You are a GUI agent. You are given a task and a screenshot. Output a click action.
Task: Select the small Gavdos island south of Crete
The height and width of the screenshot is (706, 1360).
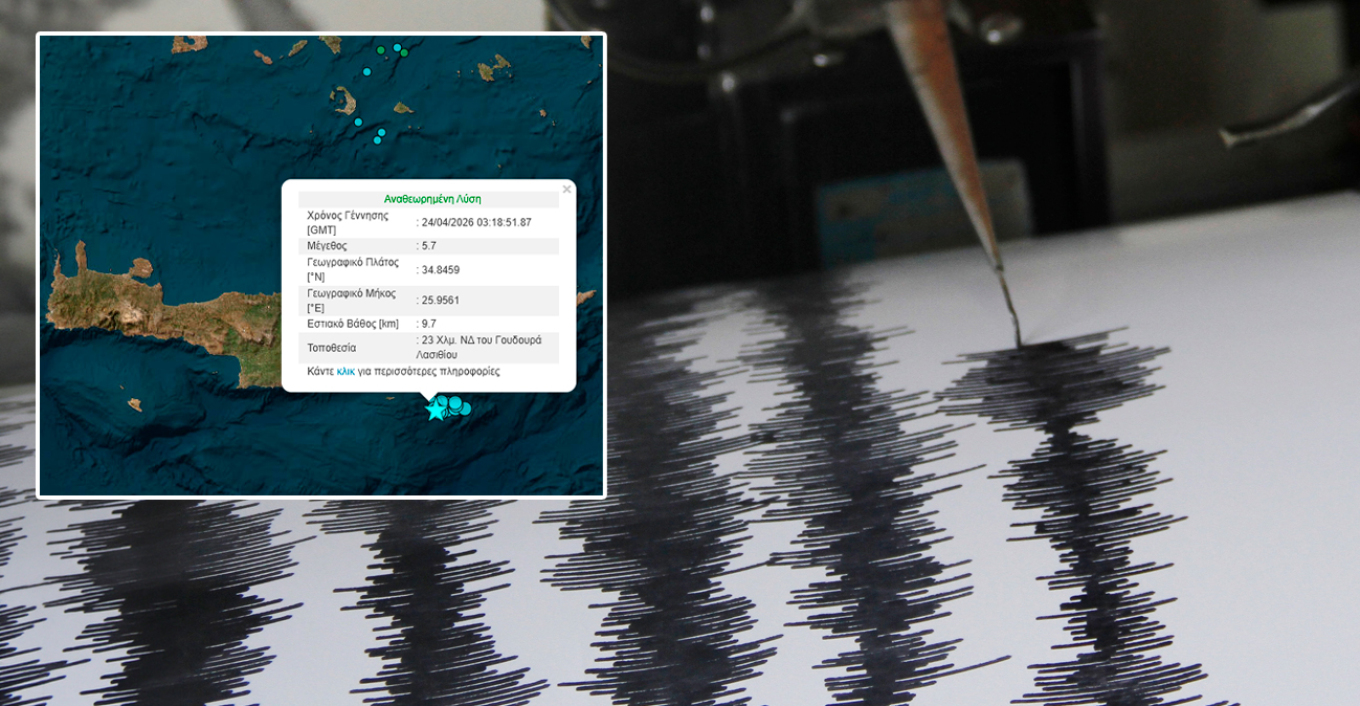[x=134, y=404]
